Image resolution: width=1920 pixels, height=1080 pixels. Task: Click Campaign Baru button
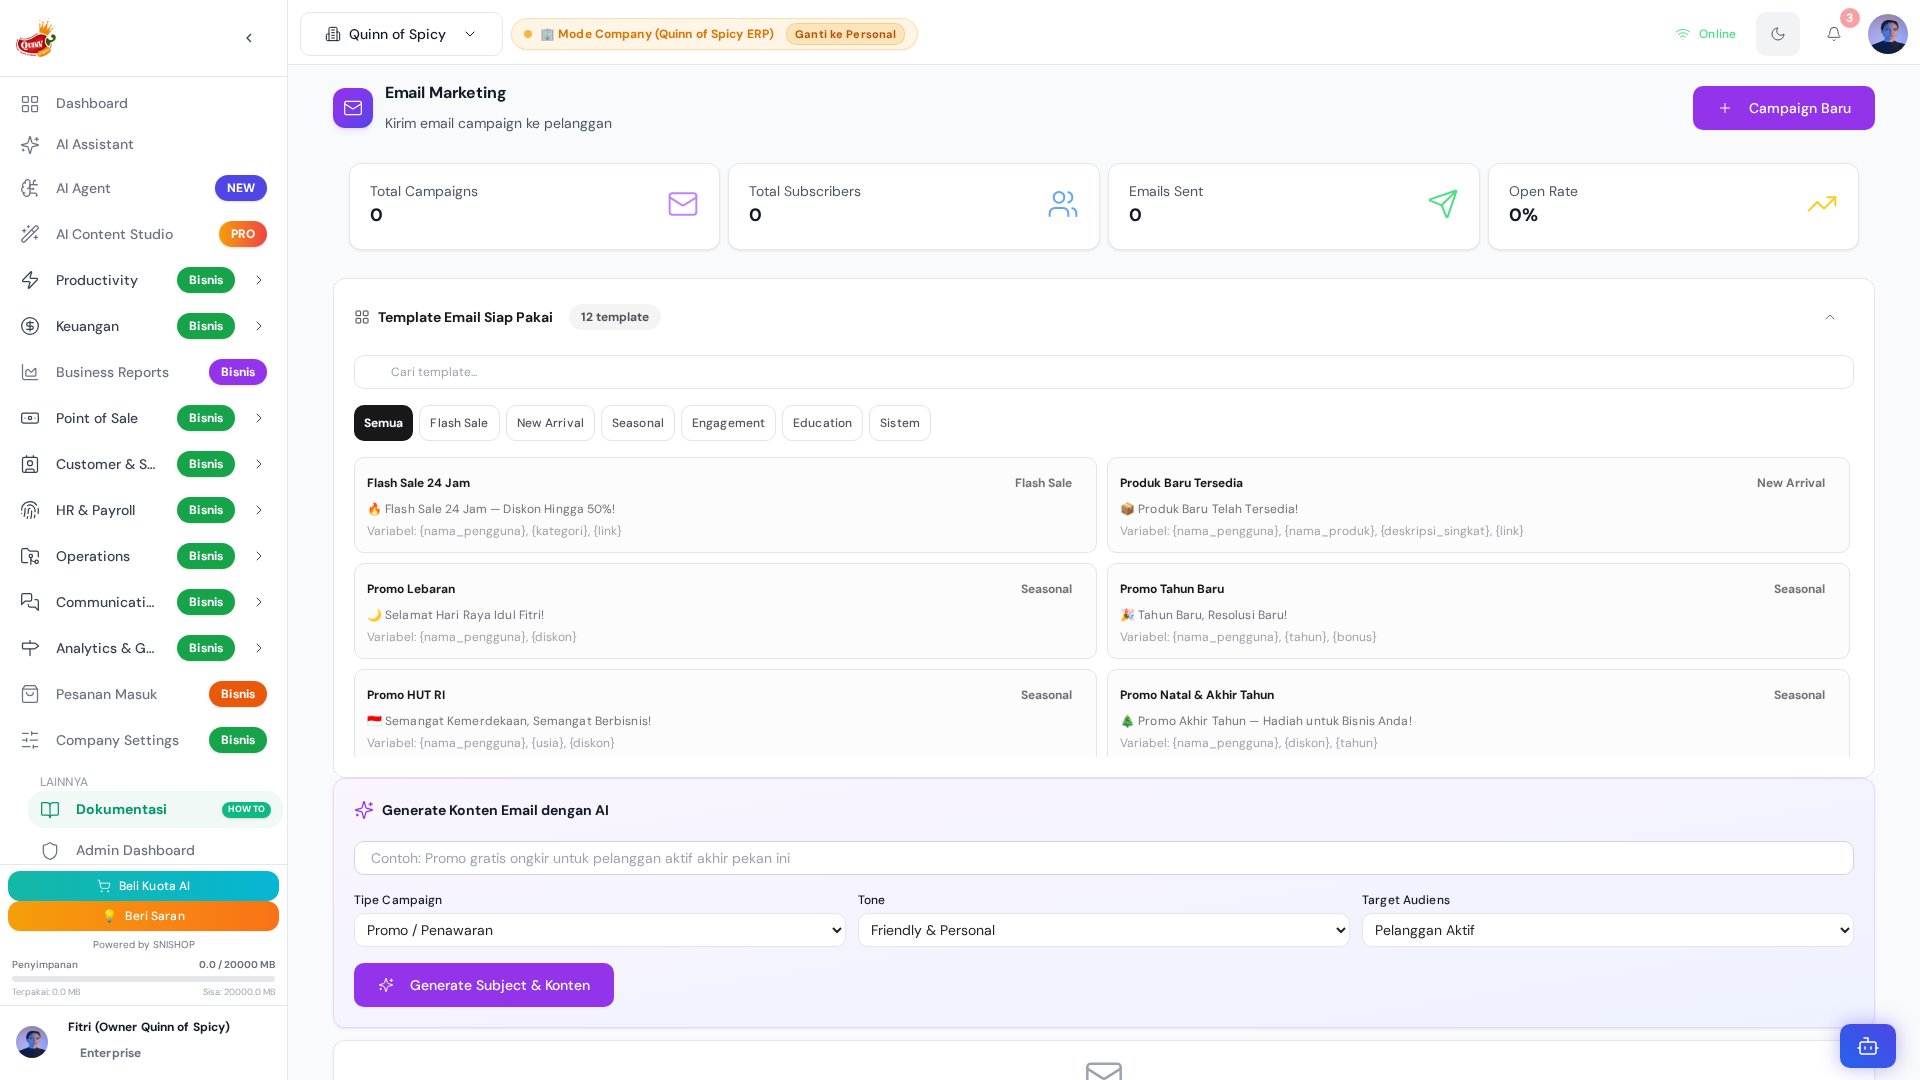[x=1783, y=108]
